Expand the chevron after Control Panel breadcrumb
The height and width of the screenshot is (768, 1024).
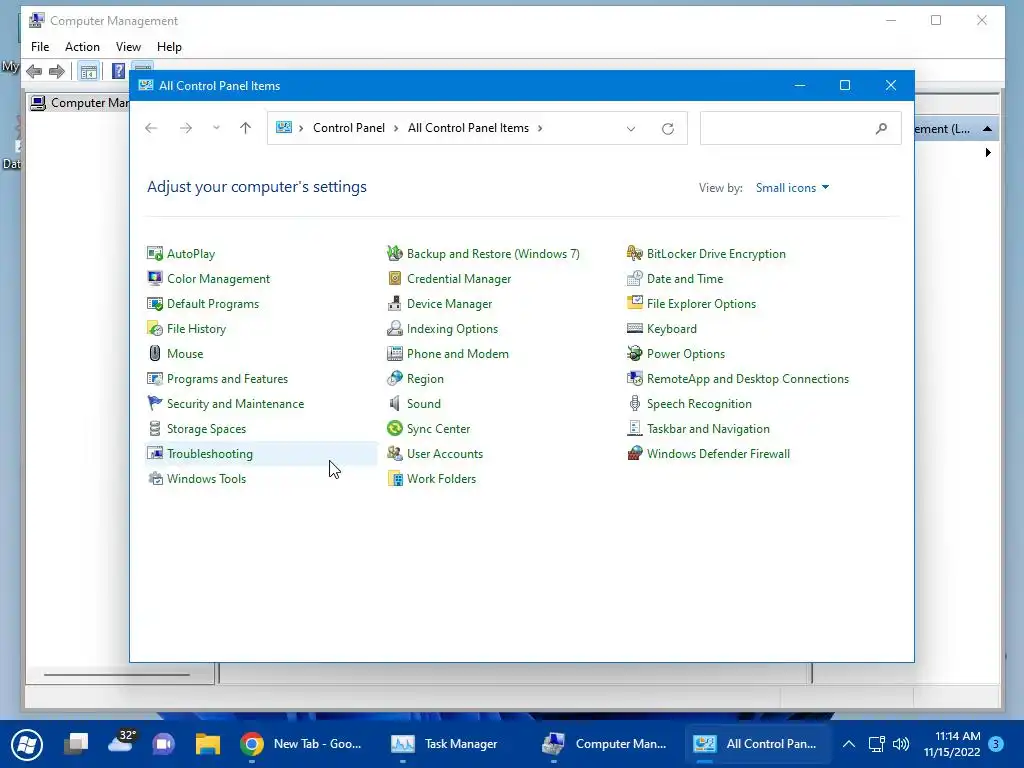396,128
